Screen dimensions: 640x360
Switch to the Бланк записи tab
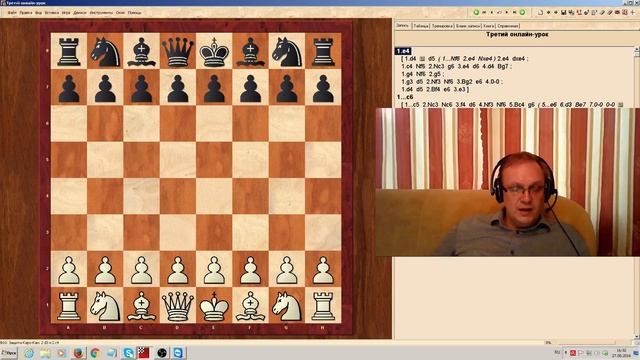(x=468, y=26)
